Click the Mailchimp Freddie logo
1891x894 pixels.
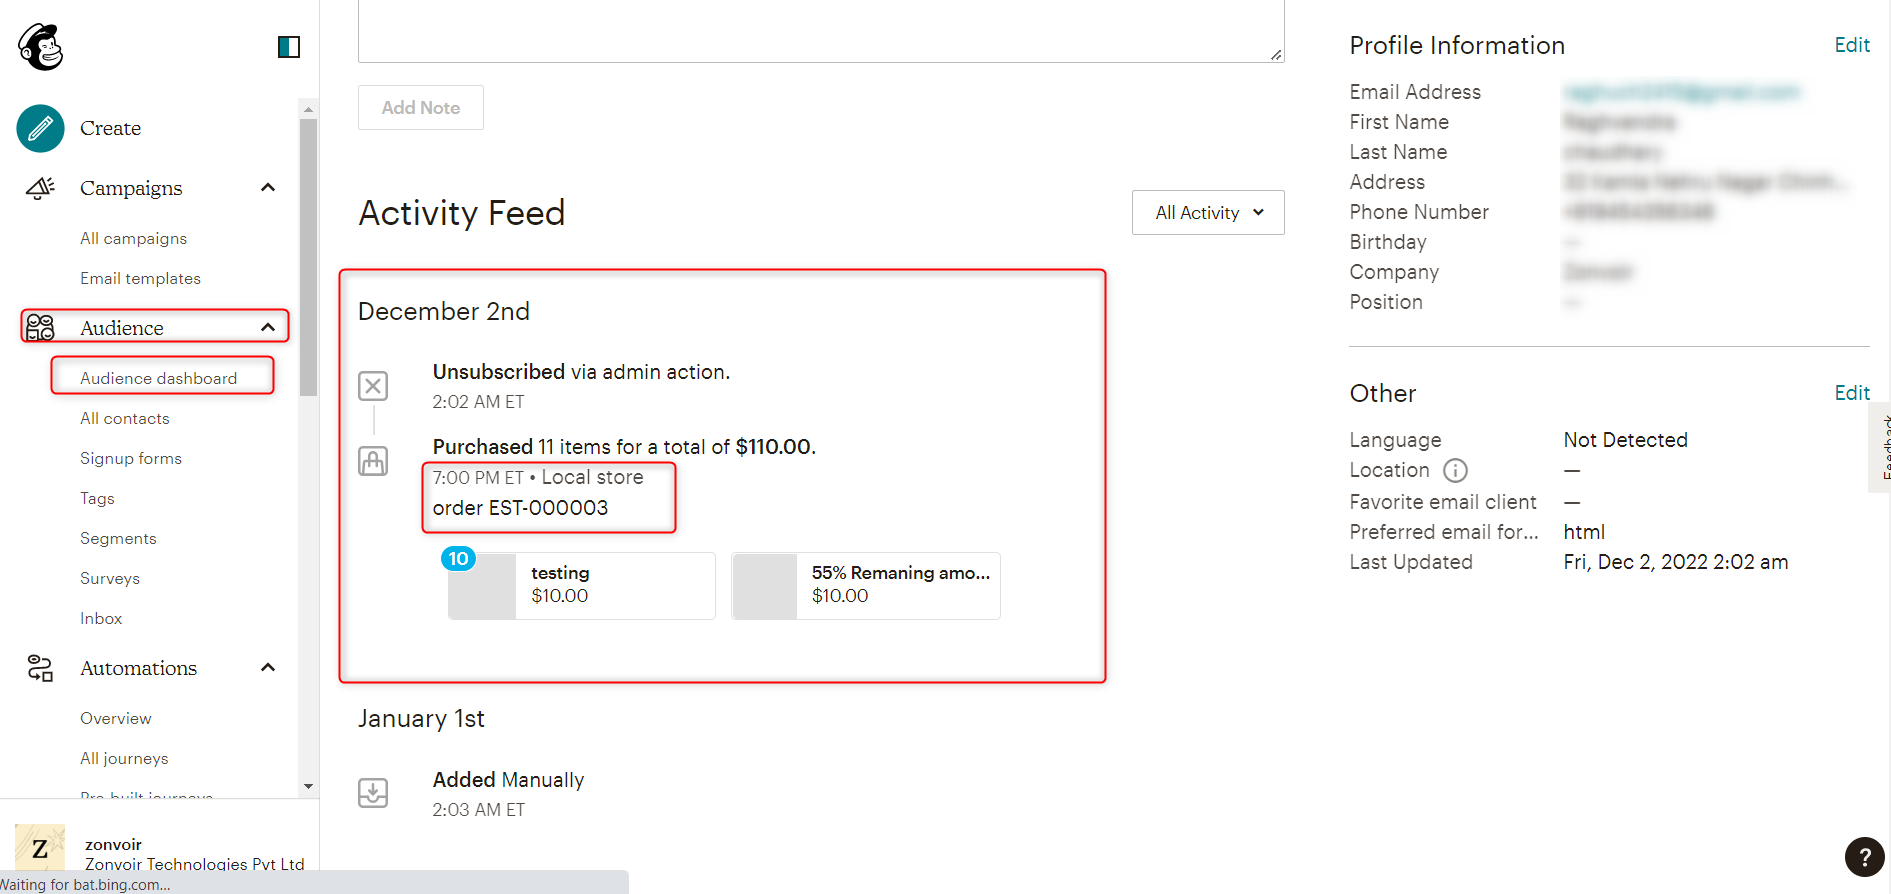point(38,46)
